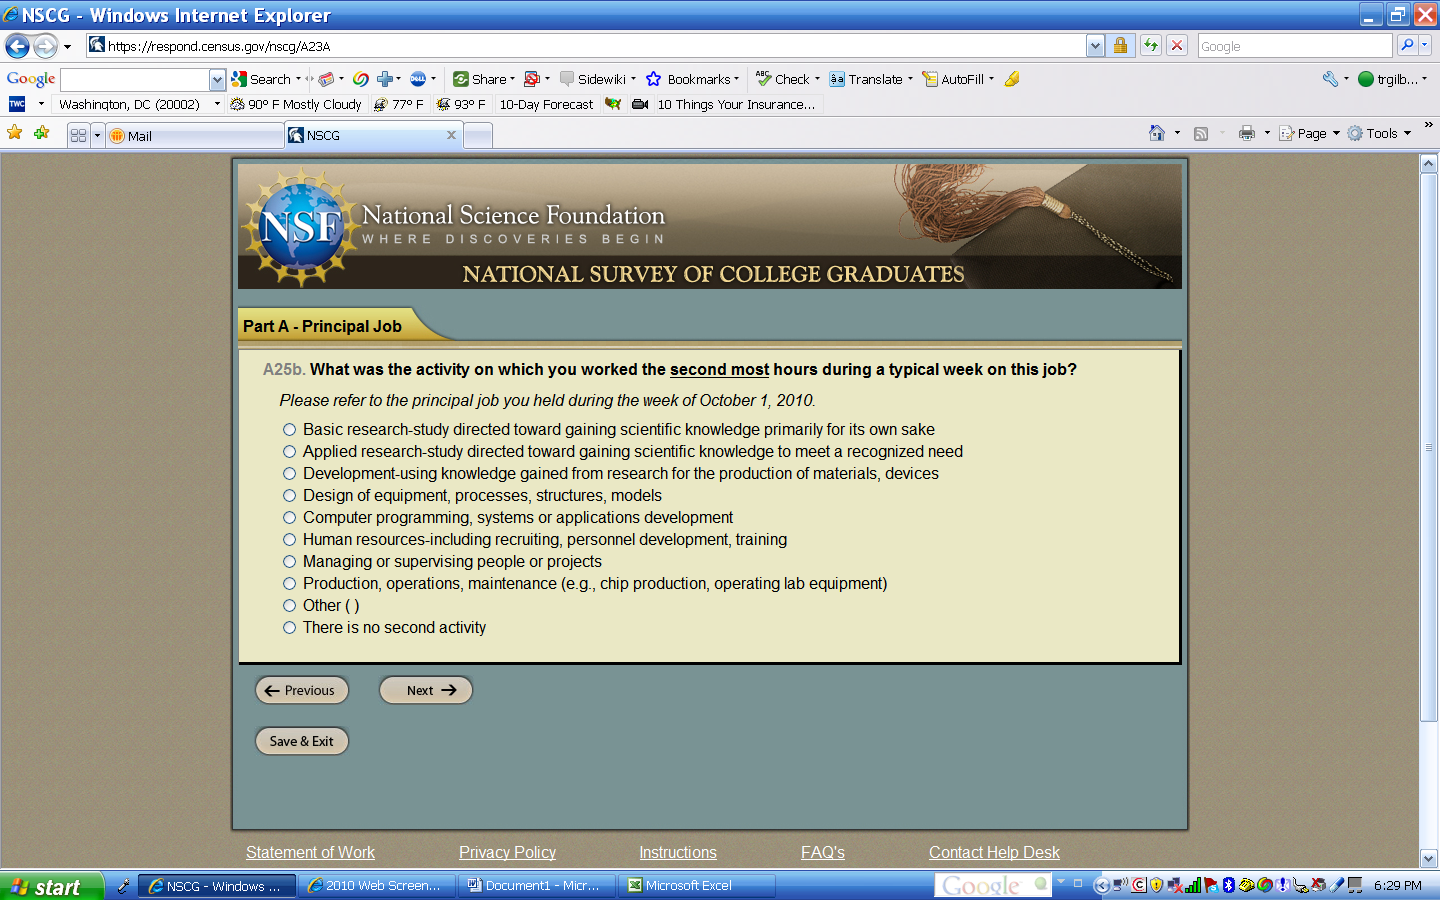Select Design of equipment radio button

289,496
